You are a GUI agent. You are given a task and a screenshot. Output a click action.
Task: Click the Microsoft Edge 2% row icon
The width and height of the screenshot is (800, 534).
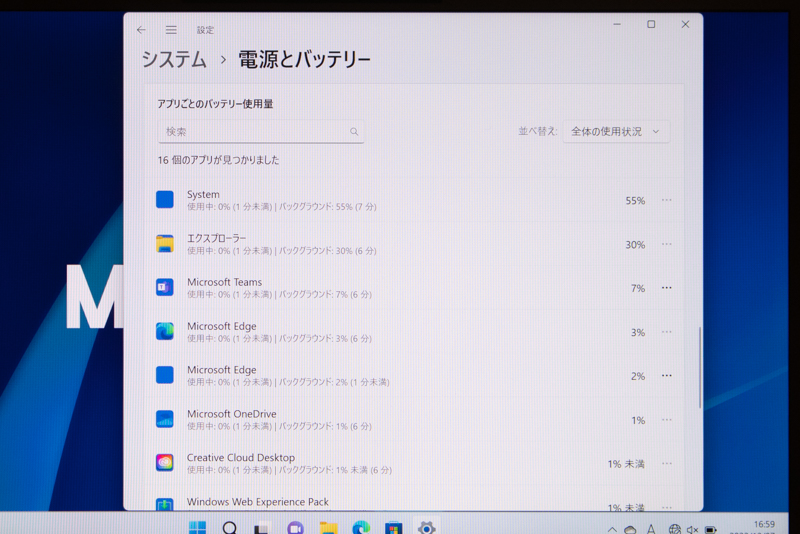click(x=165, y=375)
